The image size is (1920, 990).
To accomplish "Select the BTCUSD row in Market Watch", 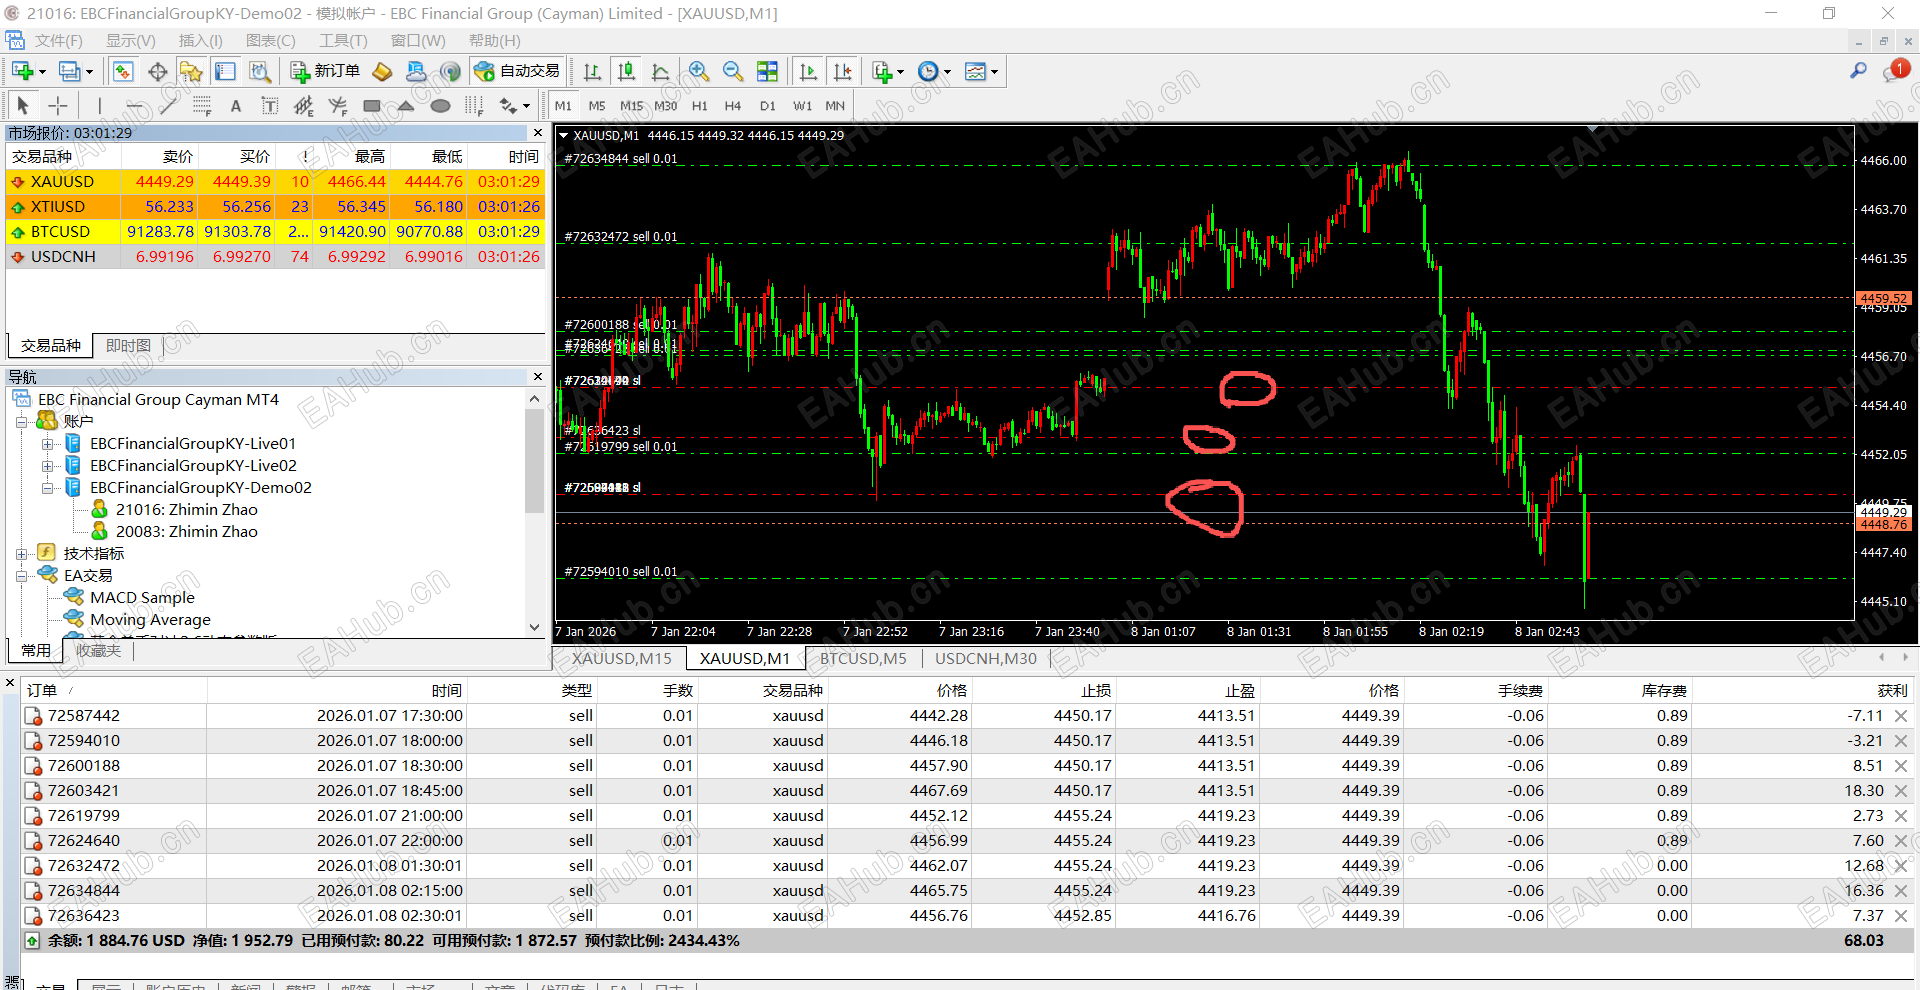I will click(x=275, y=232).
